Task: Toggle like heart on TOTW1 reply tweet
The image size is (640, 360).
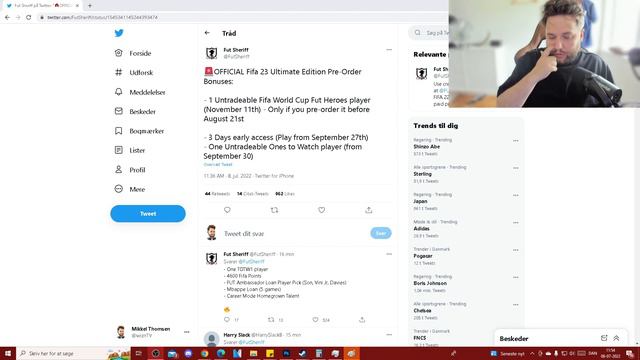Action: tap(315, 320)
